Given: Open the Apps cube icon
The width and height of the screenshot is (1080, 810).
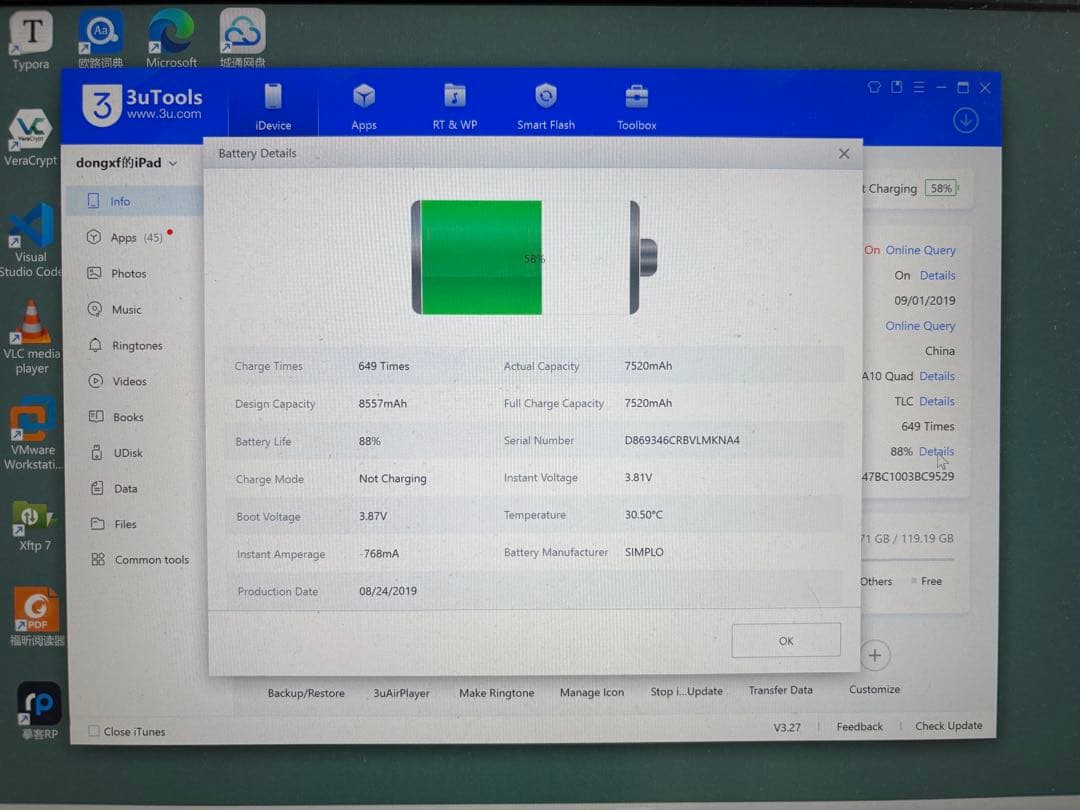Looking at the screenshot, I should pyautogui.click(x=364, y=97).
